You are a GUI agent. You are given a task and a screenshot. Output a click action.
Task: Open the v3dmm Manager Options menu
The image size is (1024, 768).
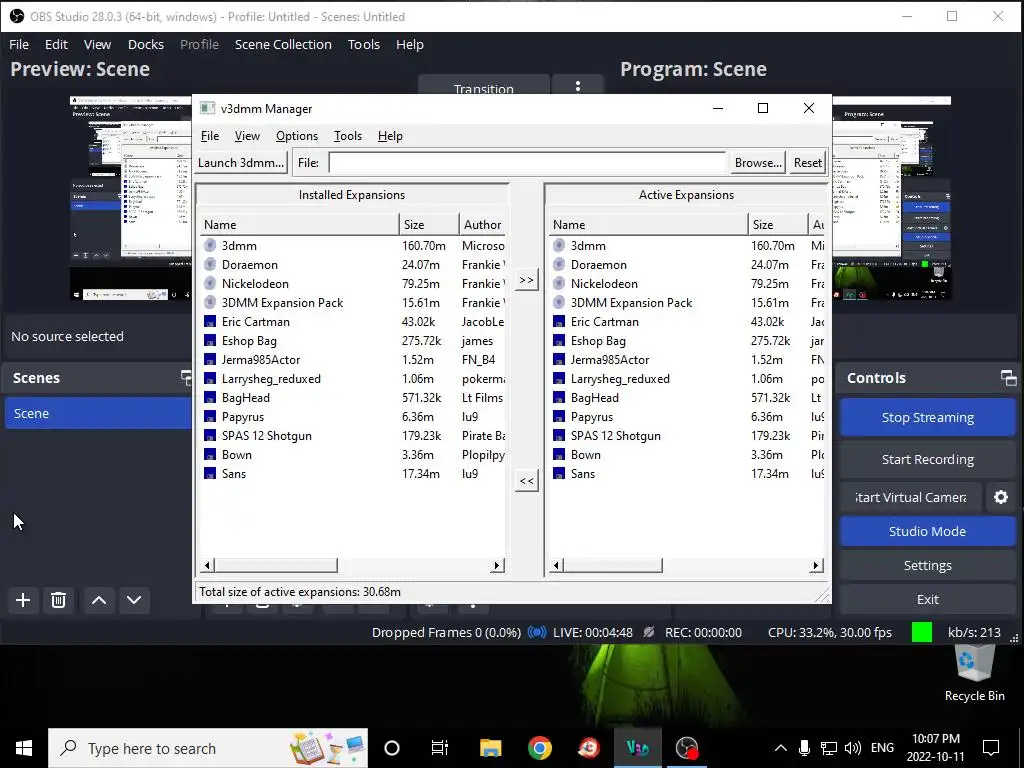296,136
